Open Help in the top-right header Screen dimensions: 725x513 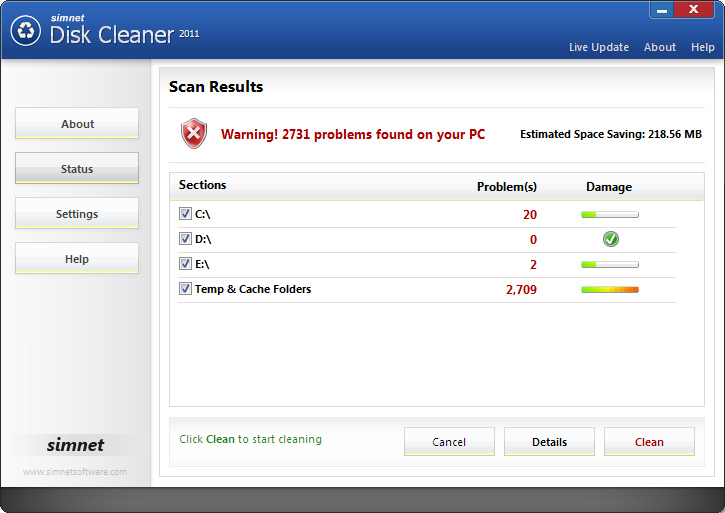(703, 47)
